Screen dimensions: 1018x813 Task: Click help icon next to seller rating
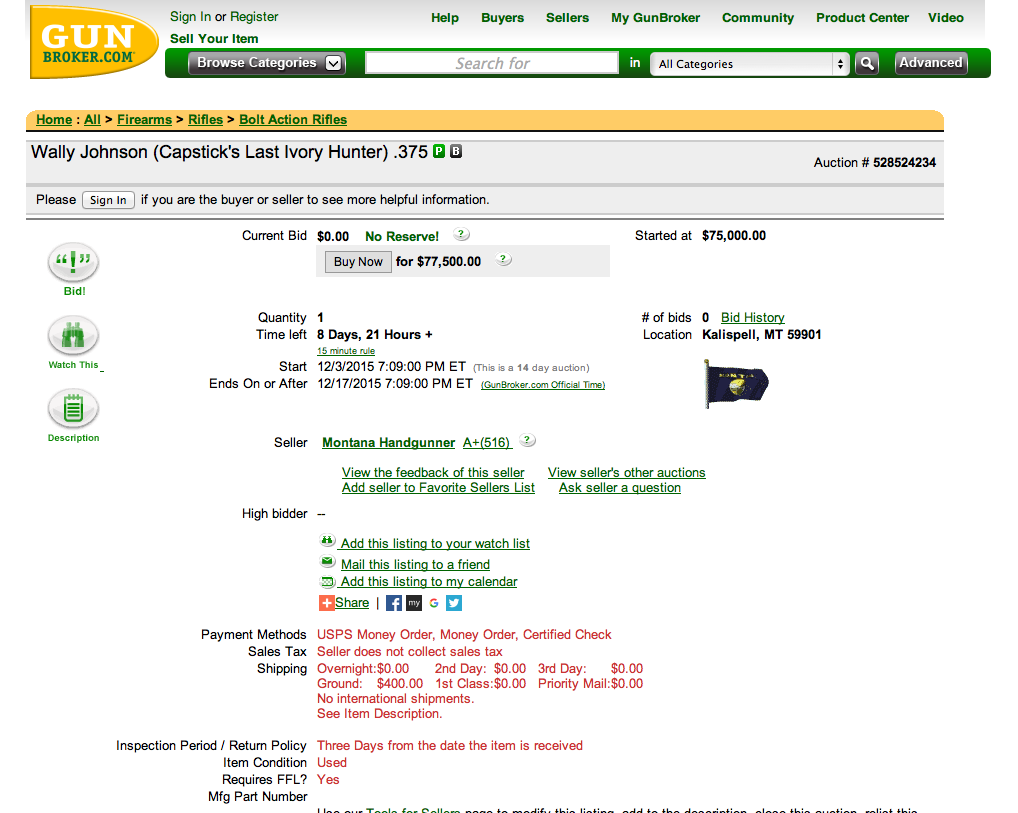[527, 440]
